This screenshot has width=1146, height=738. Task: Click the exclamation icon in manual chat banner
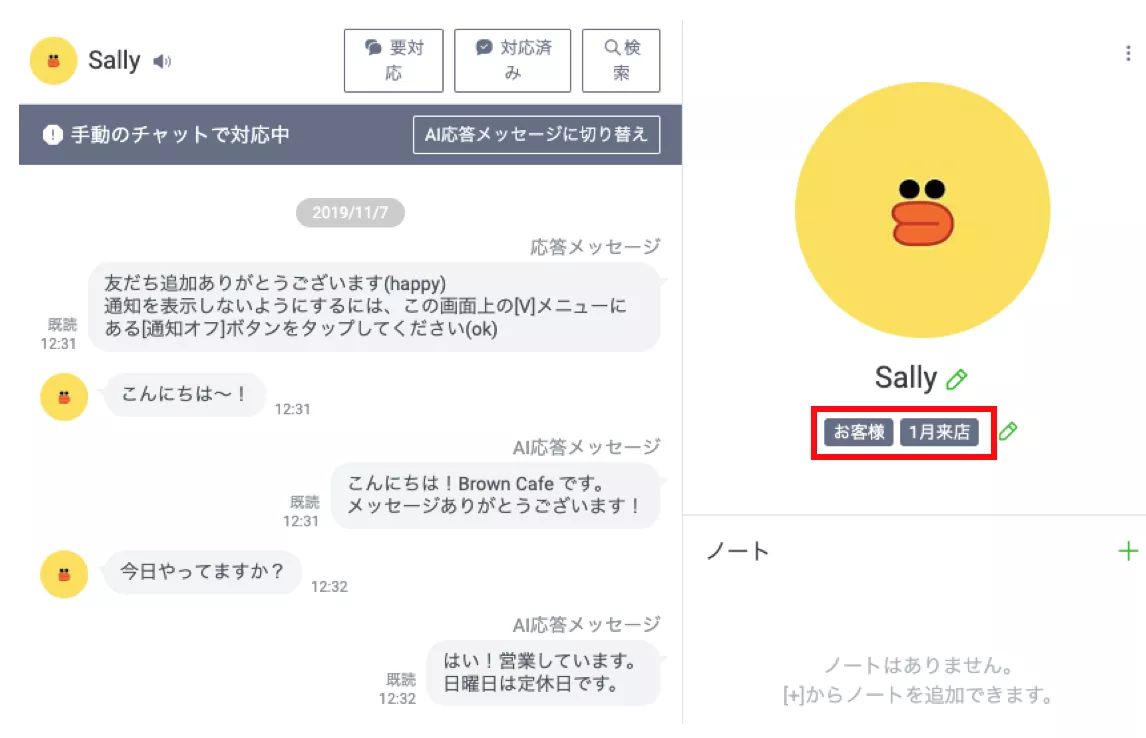point(53,134)
